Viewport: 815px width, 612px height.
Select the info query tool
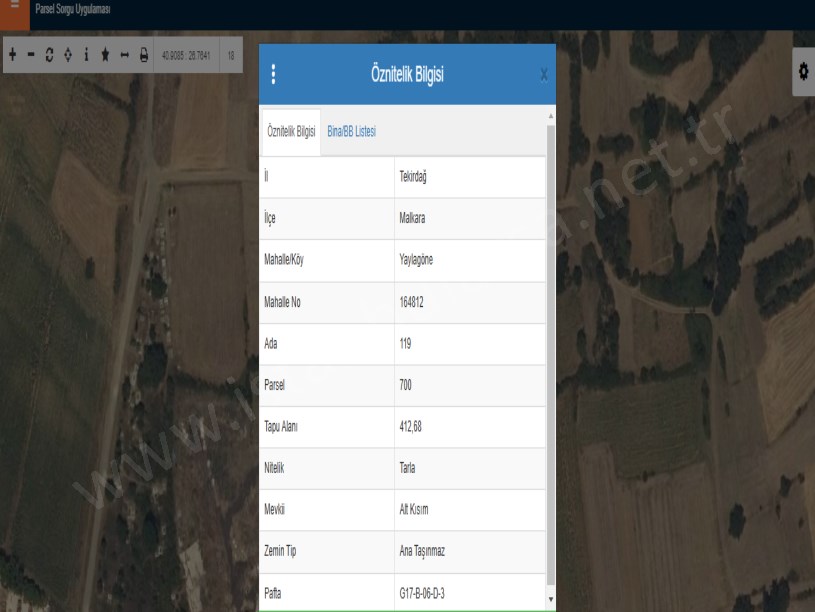87,54
